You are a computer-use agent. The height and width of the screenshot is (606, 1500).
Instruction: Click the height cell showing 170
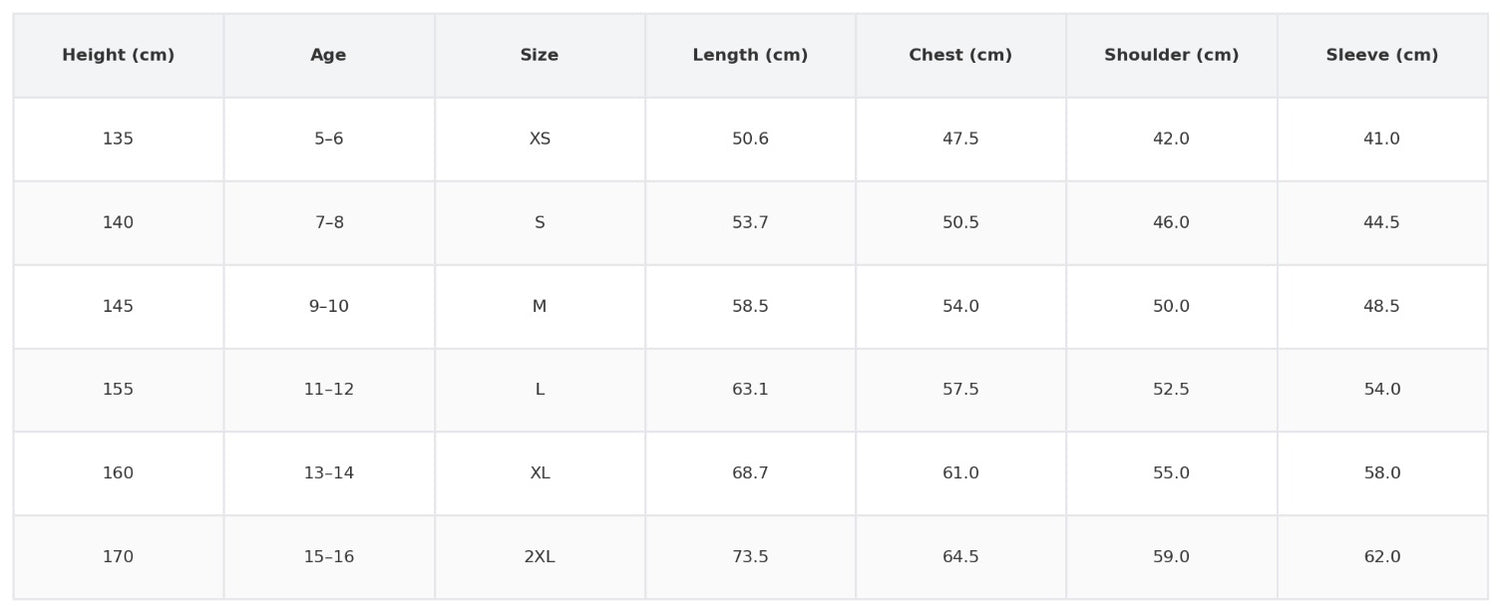(118, 557)
